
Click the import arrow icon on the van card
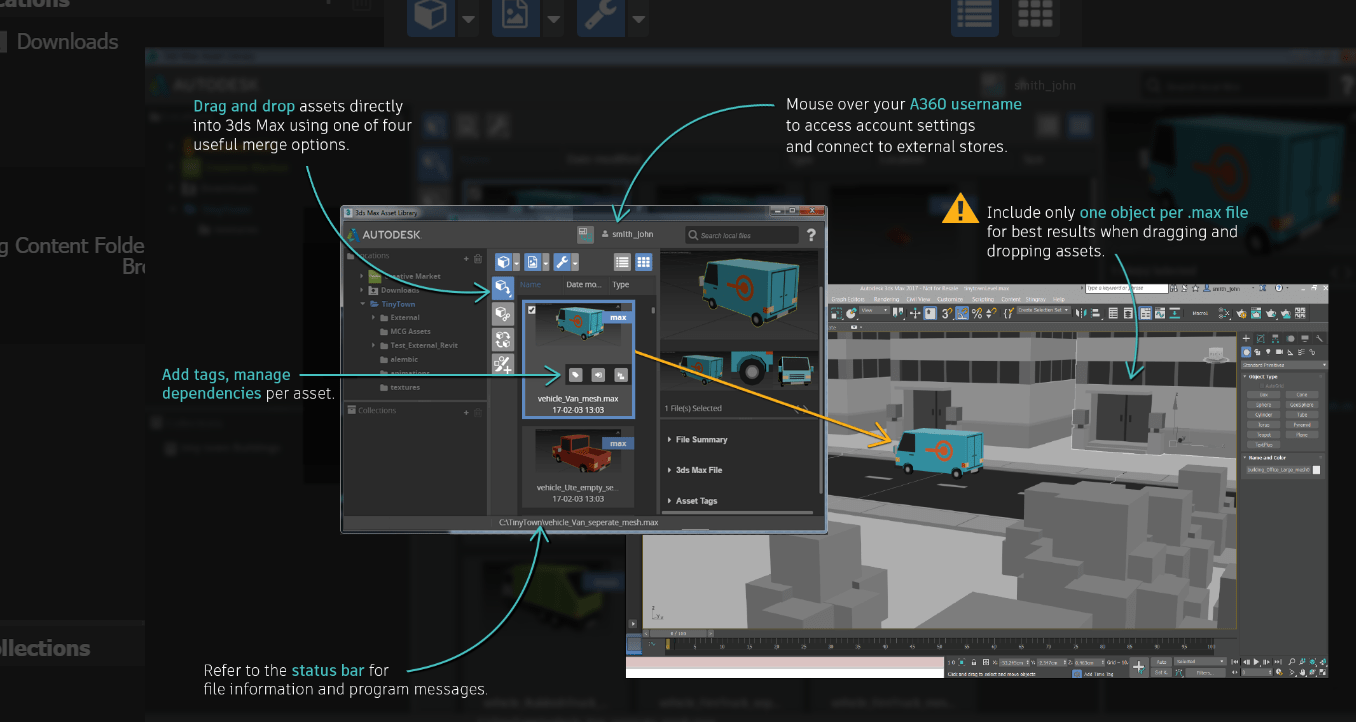[598, 374]
